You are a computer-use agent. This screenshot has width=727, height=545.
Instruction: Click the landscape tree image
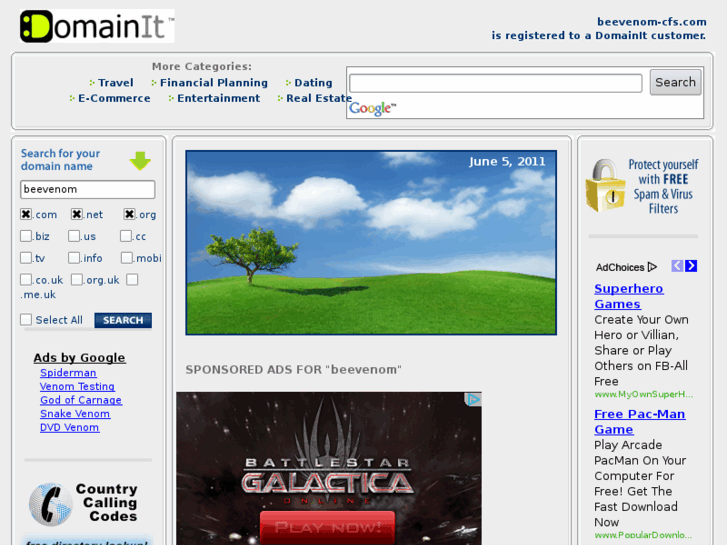pos(371,242)
